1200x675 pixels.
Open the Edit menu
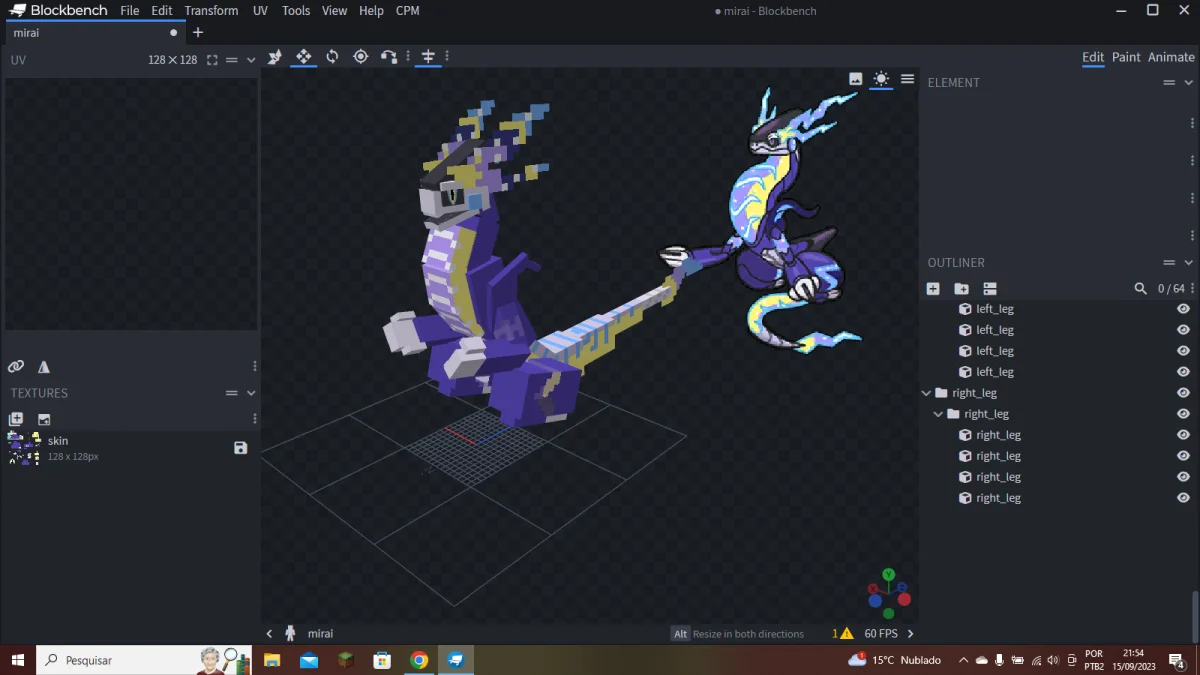point(162,10)
